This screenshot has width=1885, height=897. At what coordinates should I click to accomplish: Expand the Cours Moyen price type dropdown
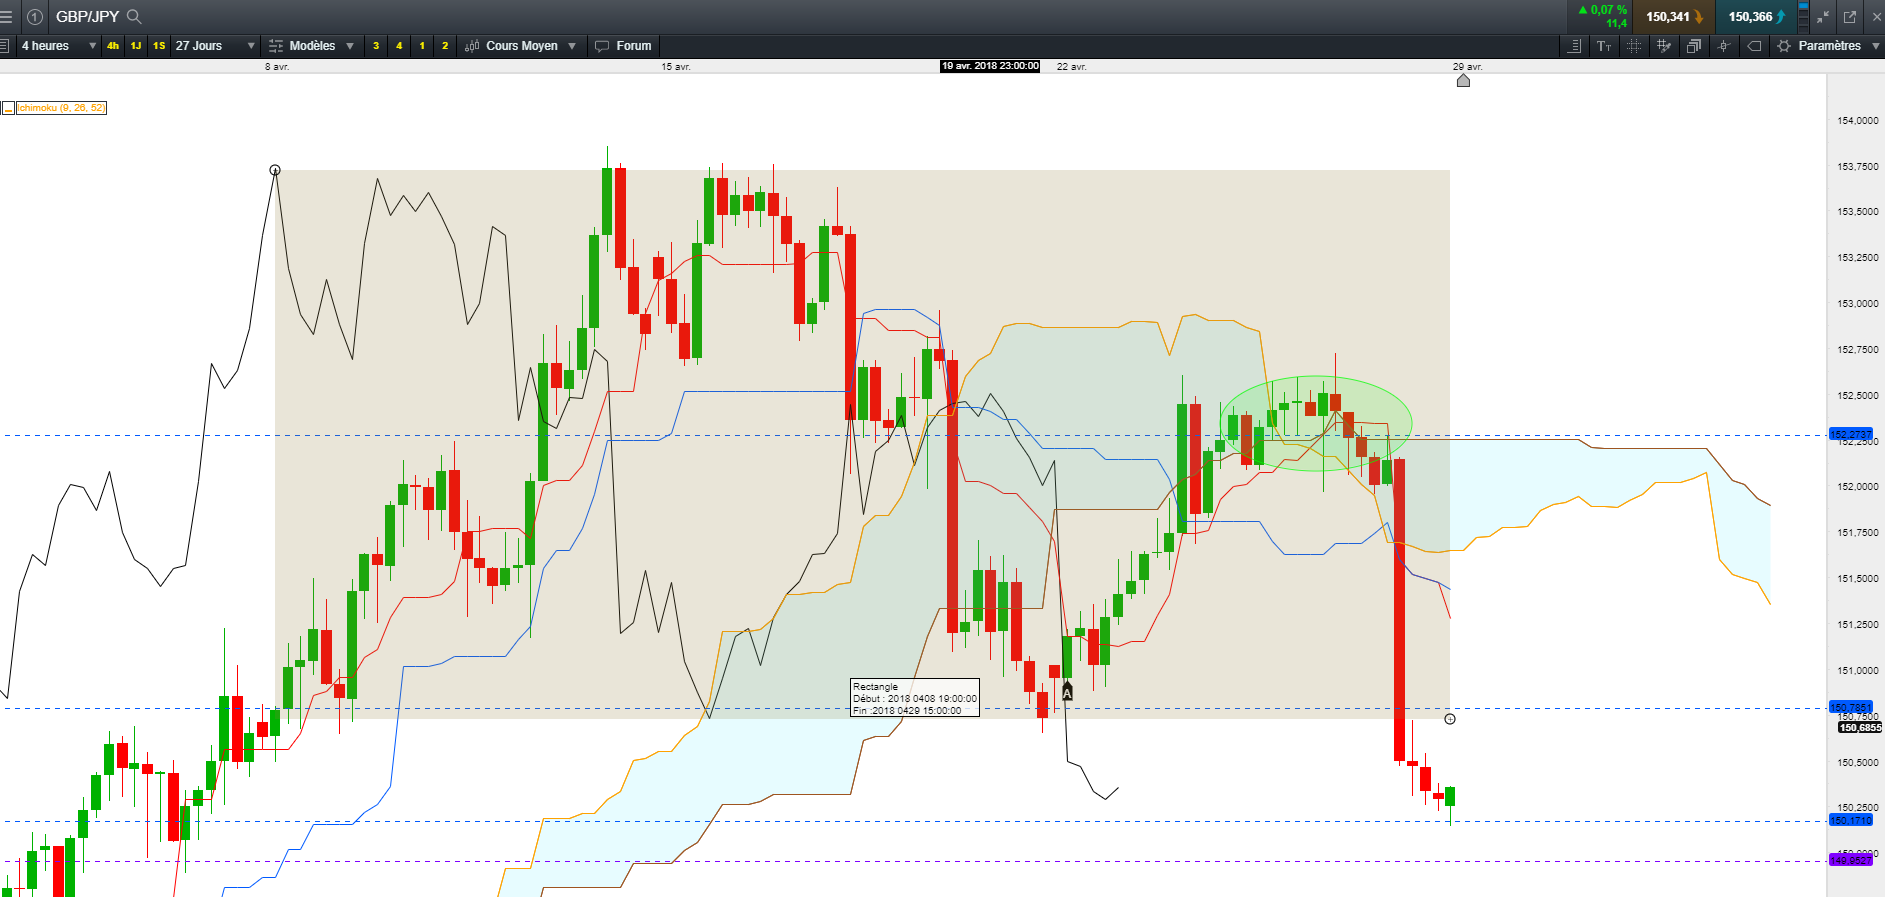pyautogui.click(x=572, y=46)
